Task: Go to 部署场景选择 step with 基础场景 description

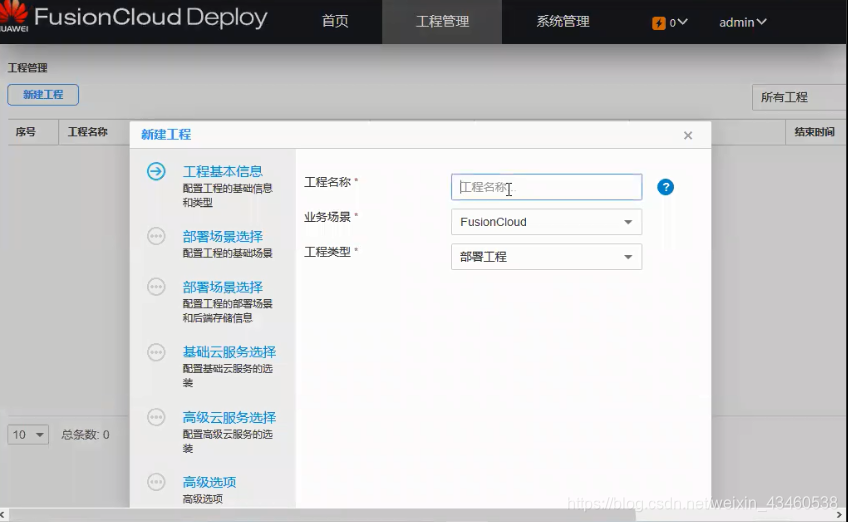Action: 222,236
